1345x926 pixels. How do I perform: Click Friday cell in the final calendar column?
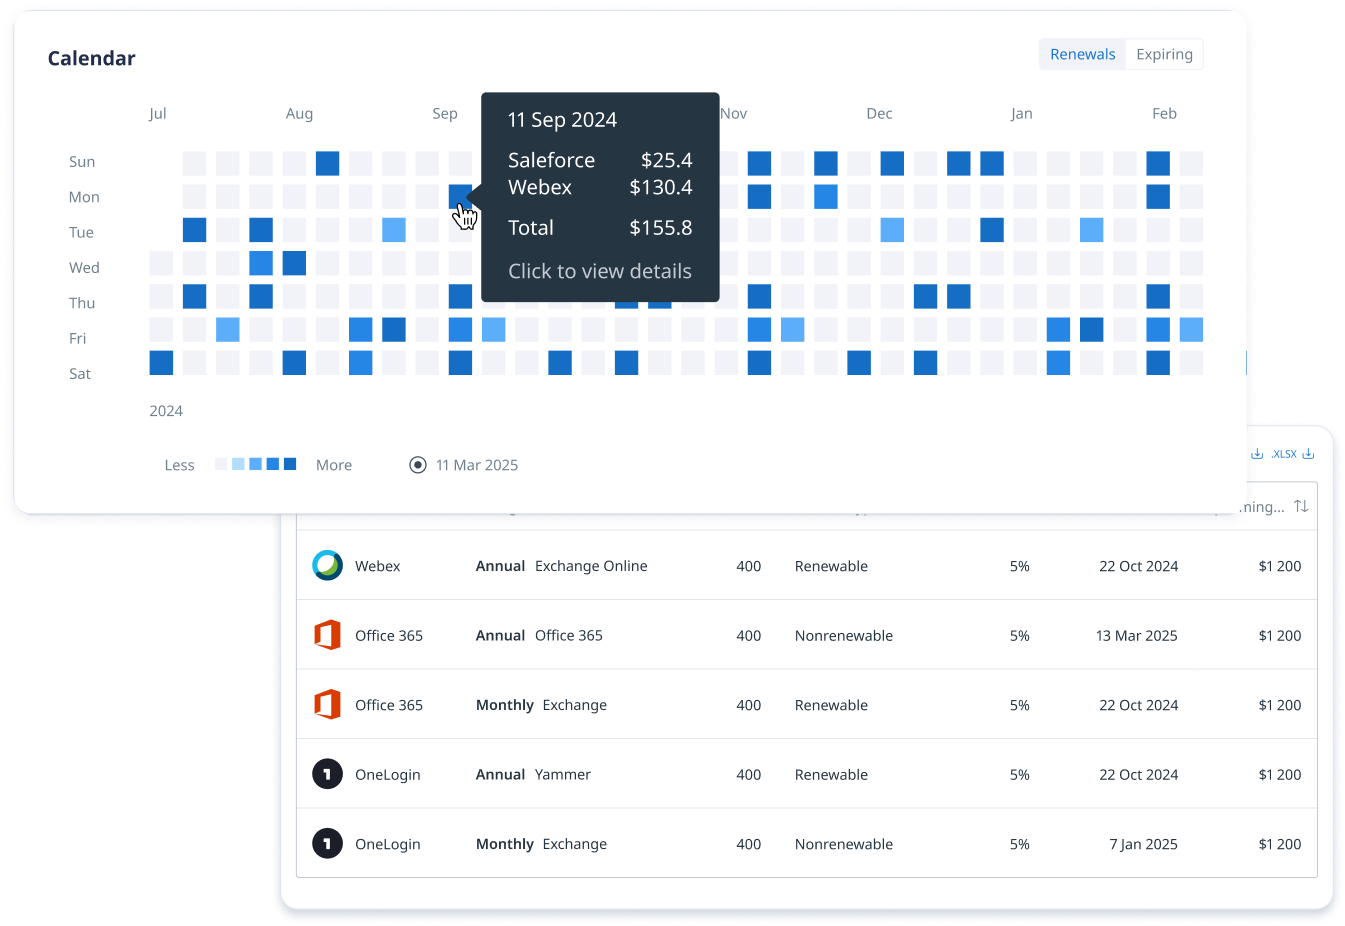1191,329
